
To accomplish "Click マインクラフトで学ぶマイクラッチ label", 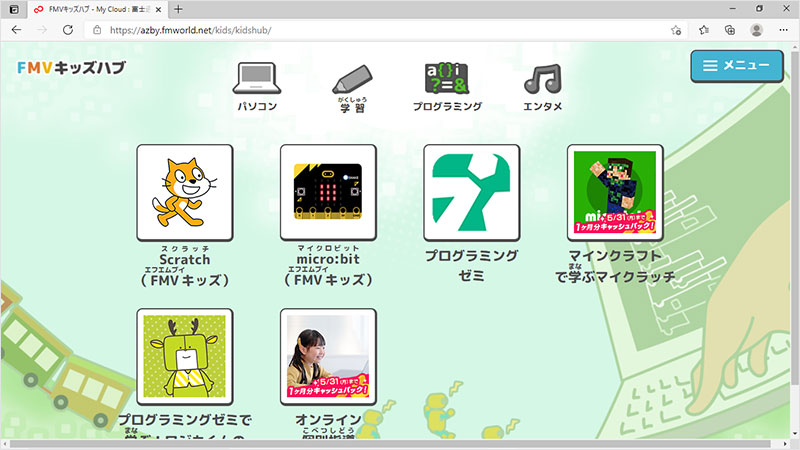I will tap(615, 266).
